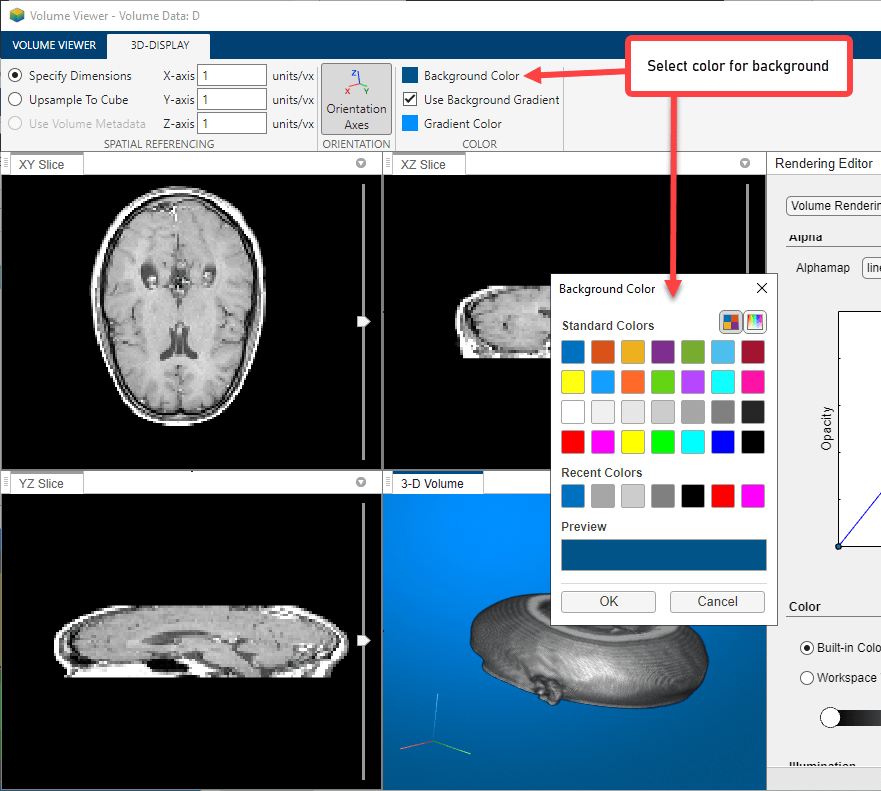Pick near-black end of grayscale row
This screenshot has height=791, width=881.
753,412
